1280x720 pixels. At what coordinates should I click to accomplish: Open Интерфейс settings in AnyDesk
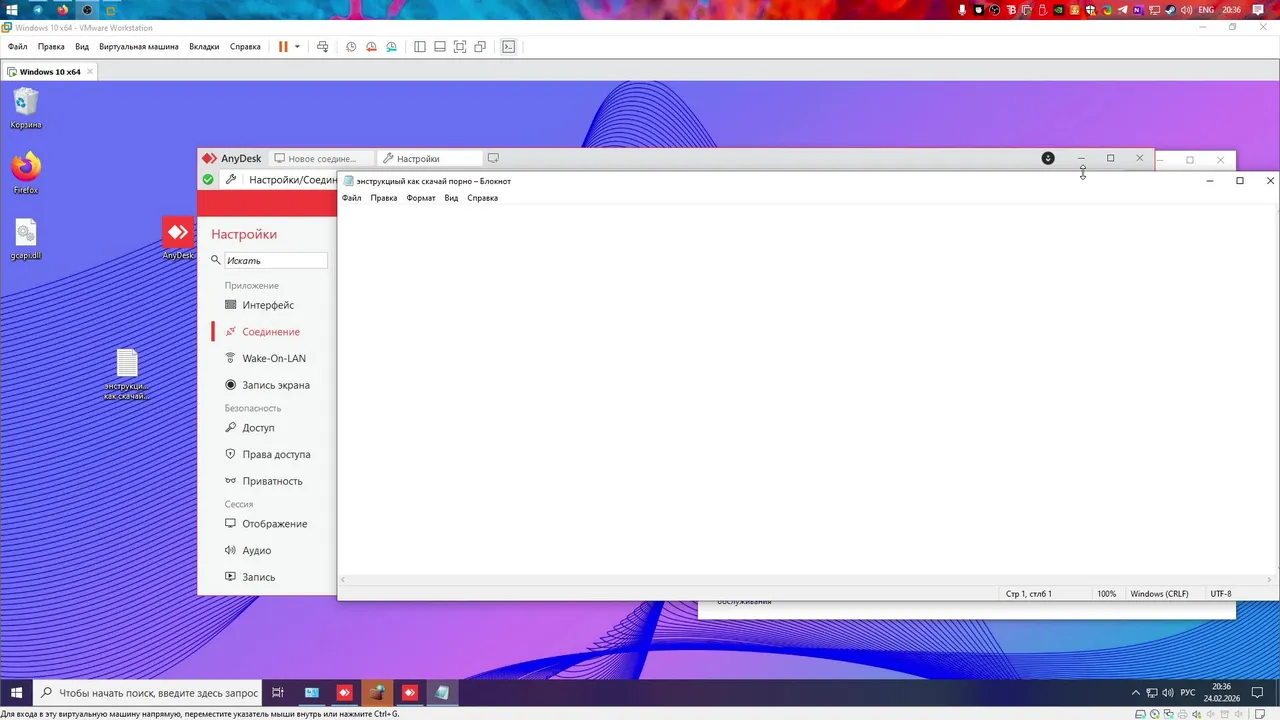(x=268, y=305)
